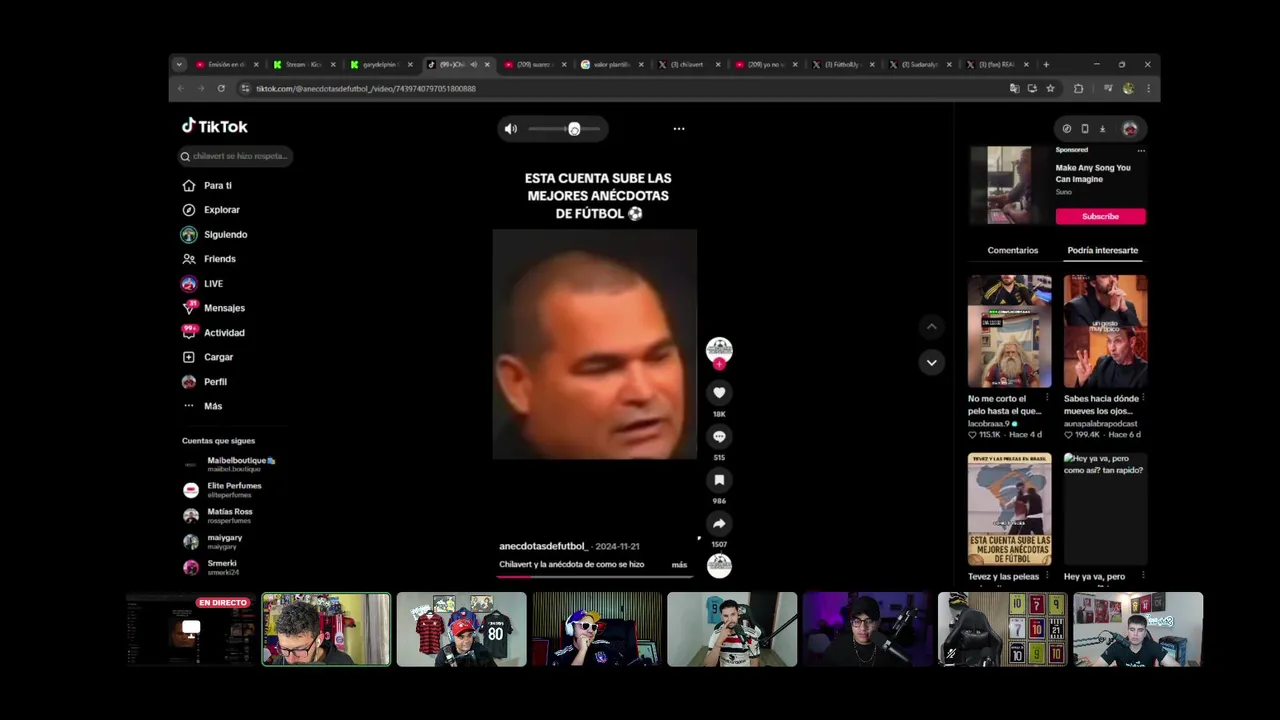
Task: Open the Srmerki followed account
Action: 211,567
